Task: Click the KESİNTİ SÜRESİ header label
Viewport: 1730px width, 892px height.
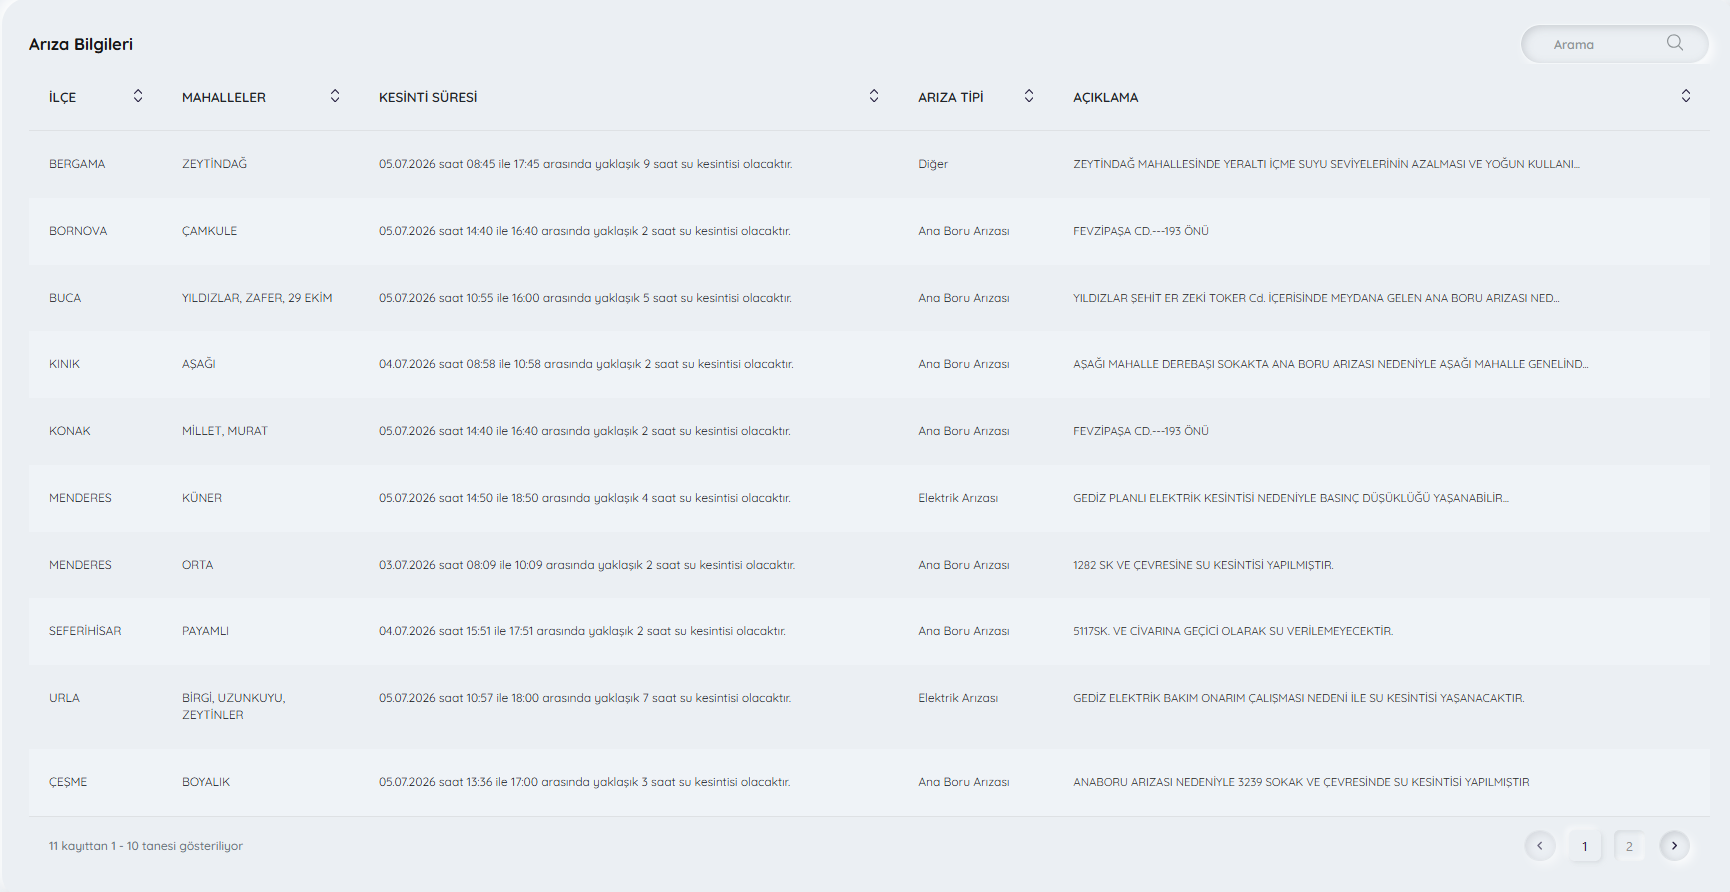Action: click(x=428, y=97)
